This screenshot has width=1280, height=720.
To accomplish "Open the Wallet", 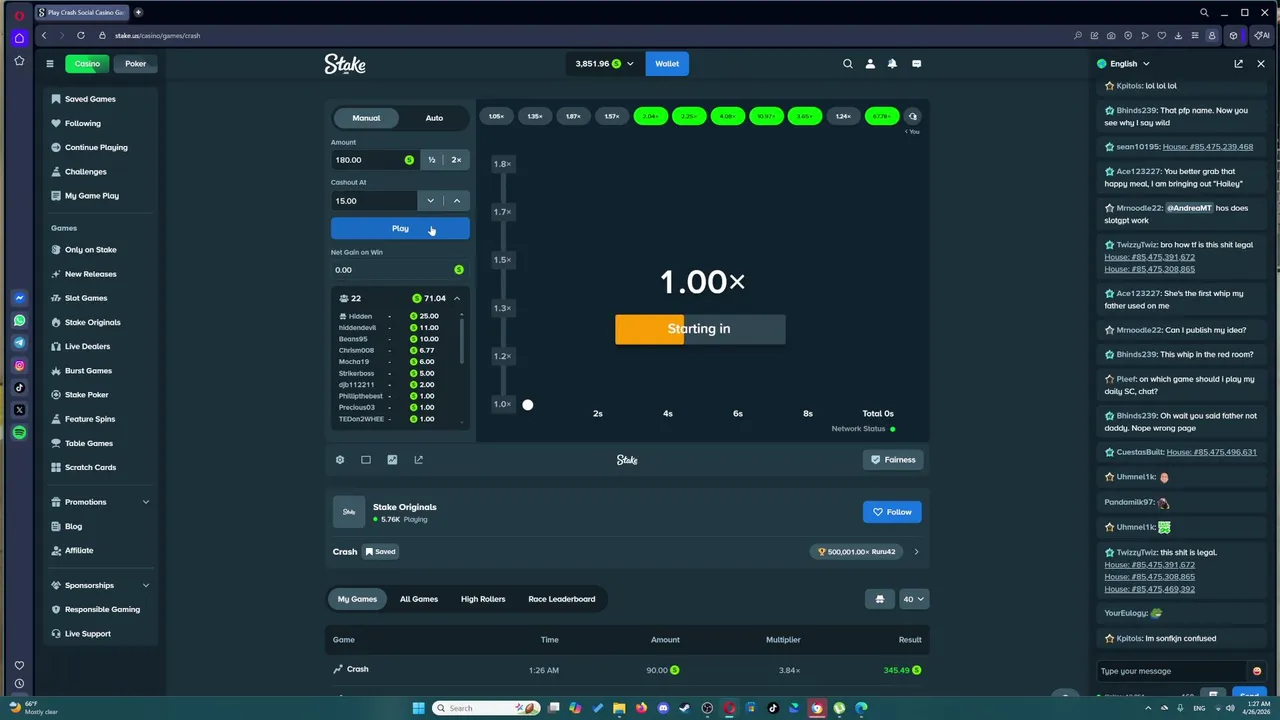I will tap(667, 64).
